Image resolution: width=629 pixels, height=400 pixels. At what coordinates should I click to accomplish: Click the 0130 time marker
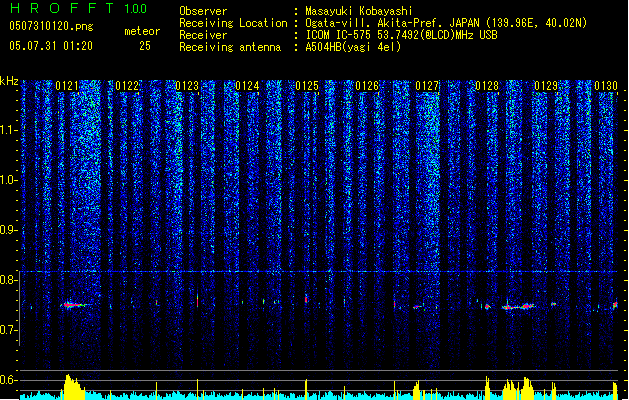click(606, 86)
